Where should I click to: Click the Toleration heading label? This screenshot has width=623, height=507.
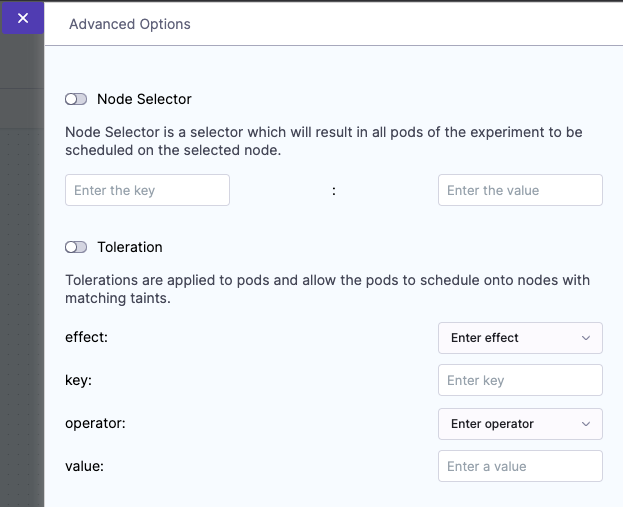pos(130,247)
